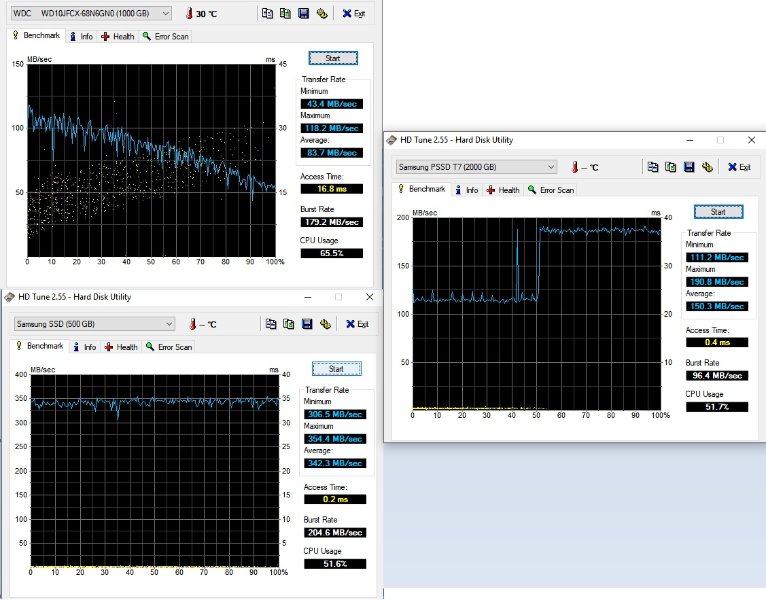
Task: Select 204.6 MB/sec burst rate value
Action: [x=335, y=533]
